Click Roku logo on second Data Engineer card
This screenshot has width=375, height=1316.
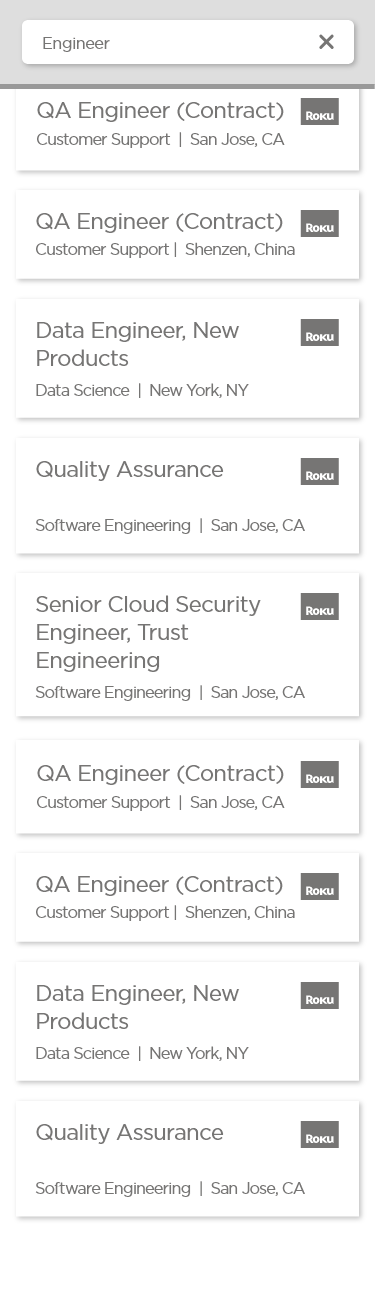[320, 996]
